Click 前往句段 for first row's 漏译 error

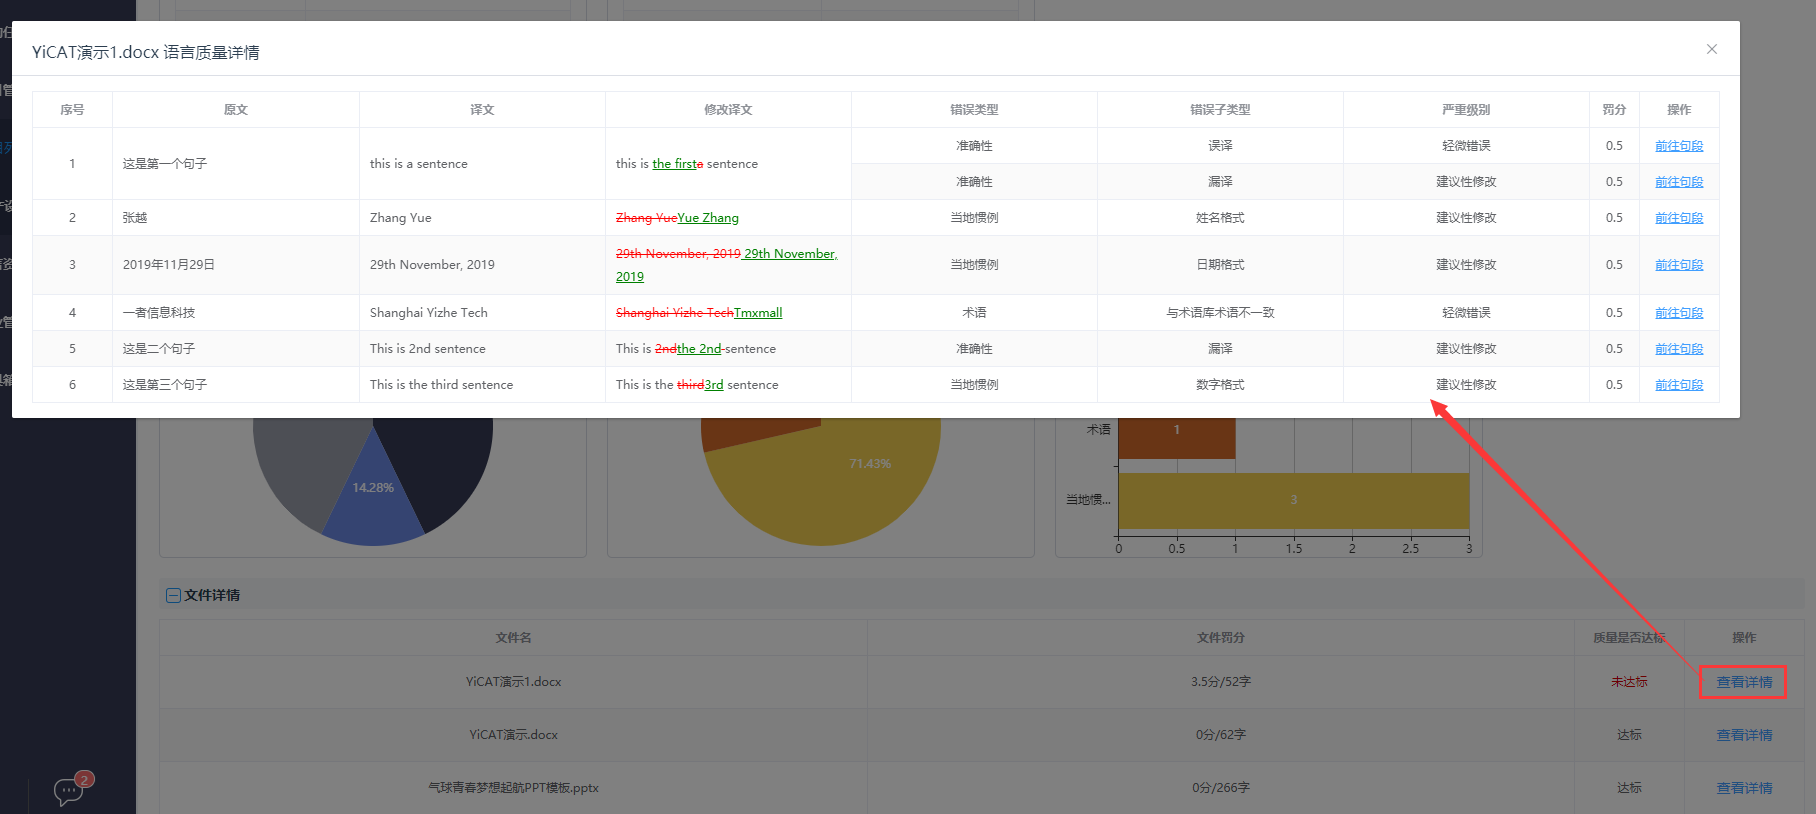[x=1678, y=182]
